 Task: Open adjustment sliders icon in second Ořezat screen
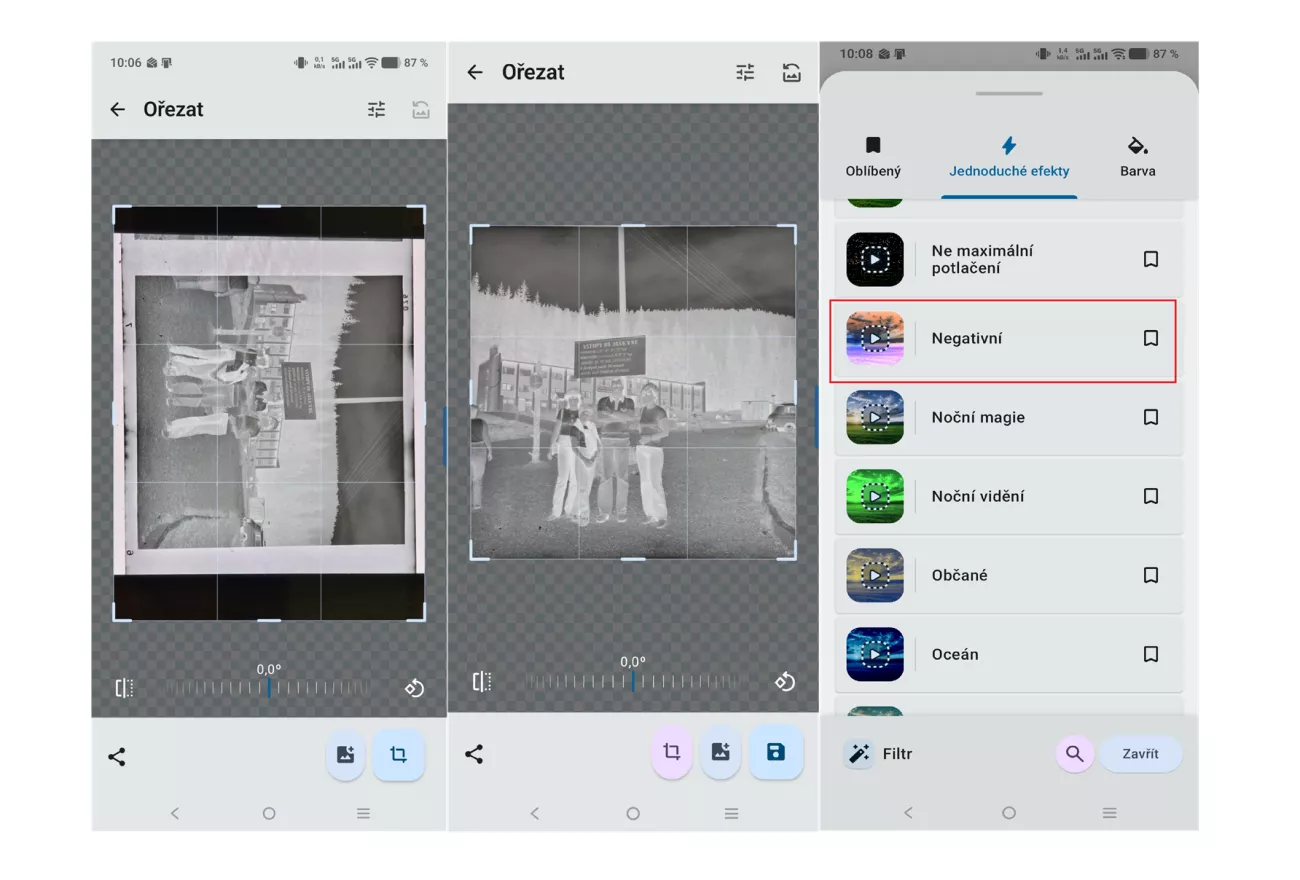(x=745, y=72)
